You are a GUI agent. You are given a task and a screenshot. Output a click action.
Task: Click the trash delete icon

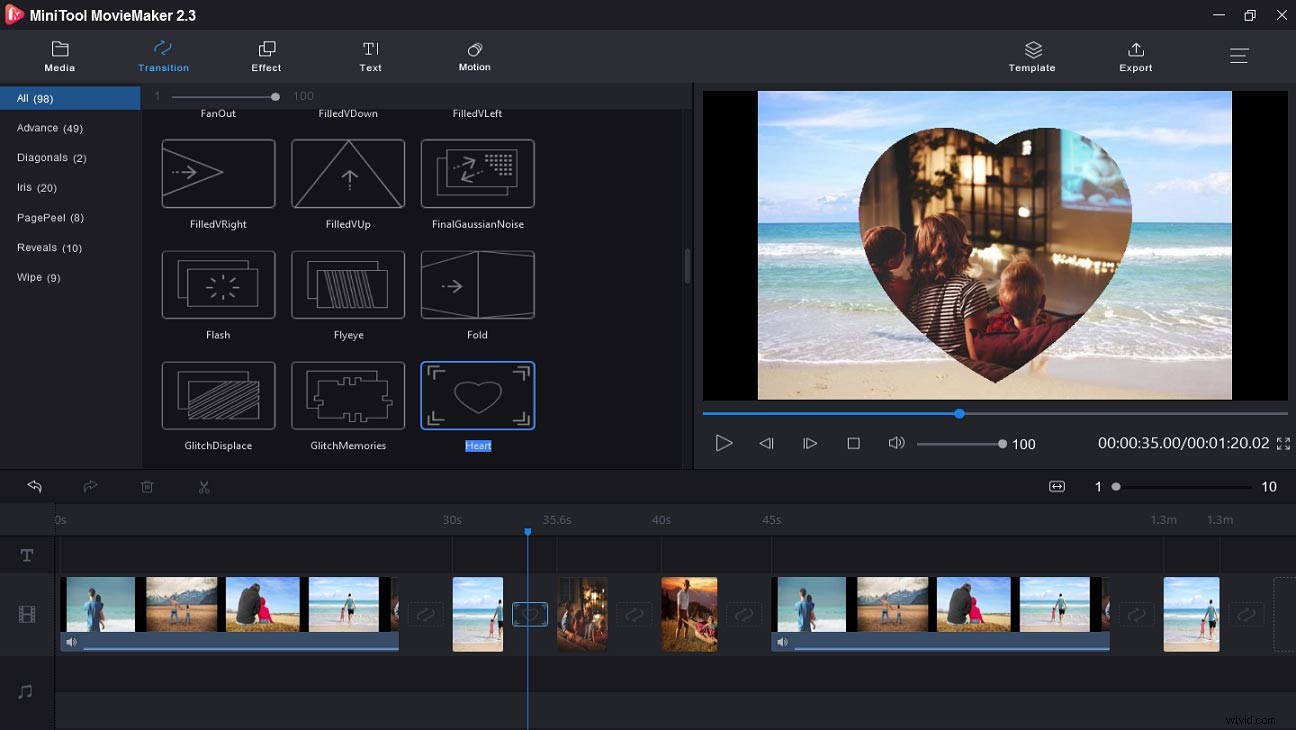147,487
